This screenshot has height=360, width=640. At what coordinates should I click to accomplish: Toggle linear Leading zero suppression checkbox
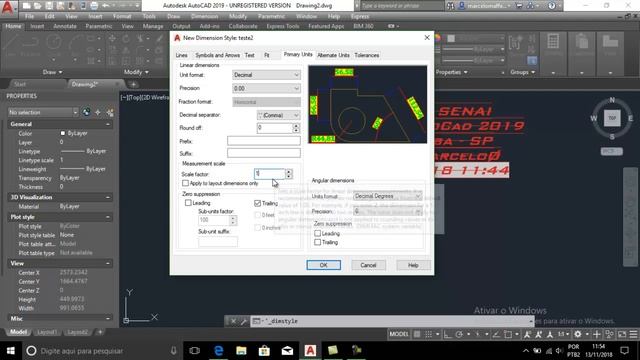point(188,203)
